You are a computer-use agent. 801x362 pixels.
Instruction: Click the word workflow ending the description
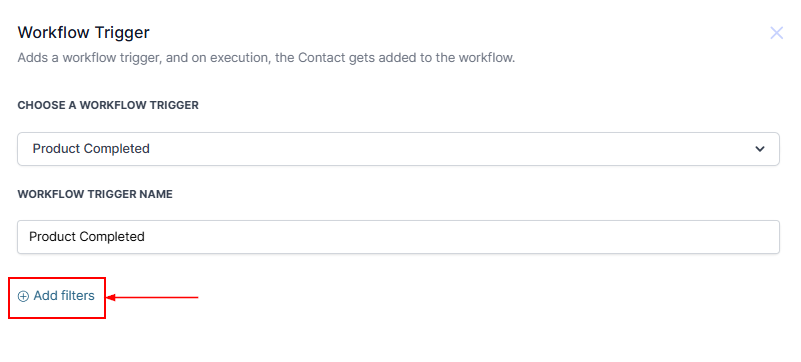pos(486,58)
